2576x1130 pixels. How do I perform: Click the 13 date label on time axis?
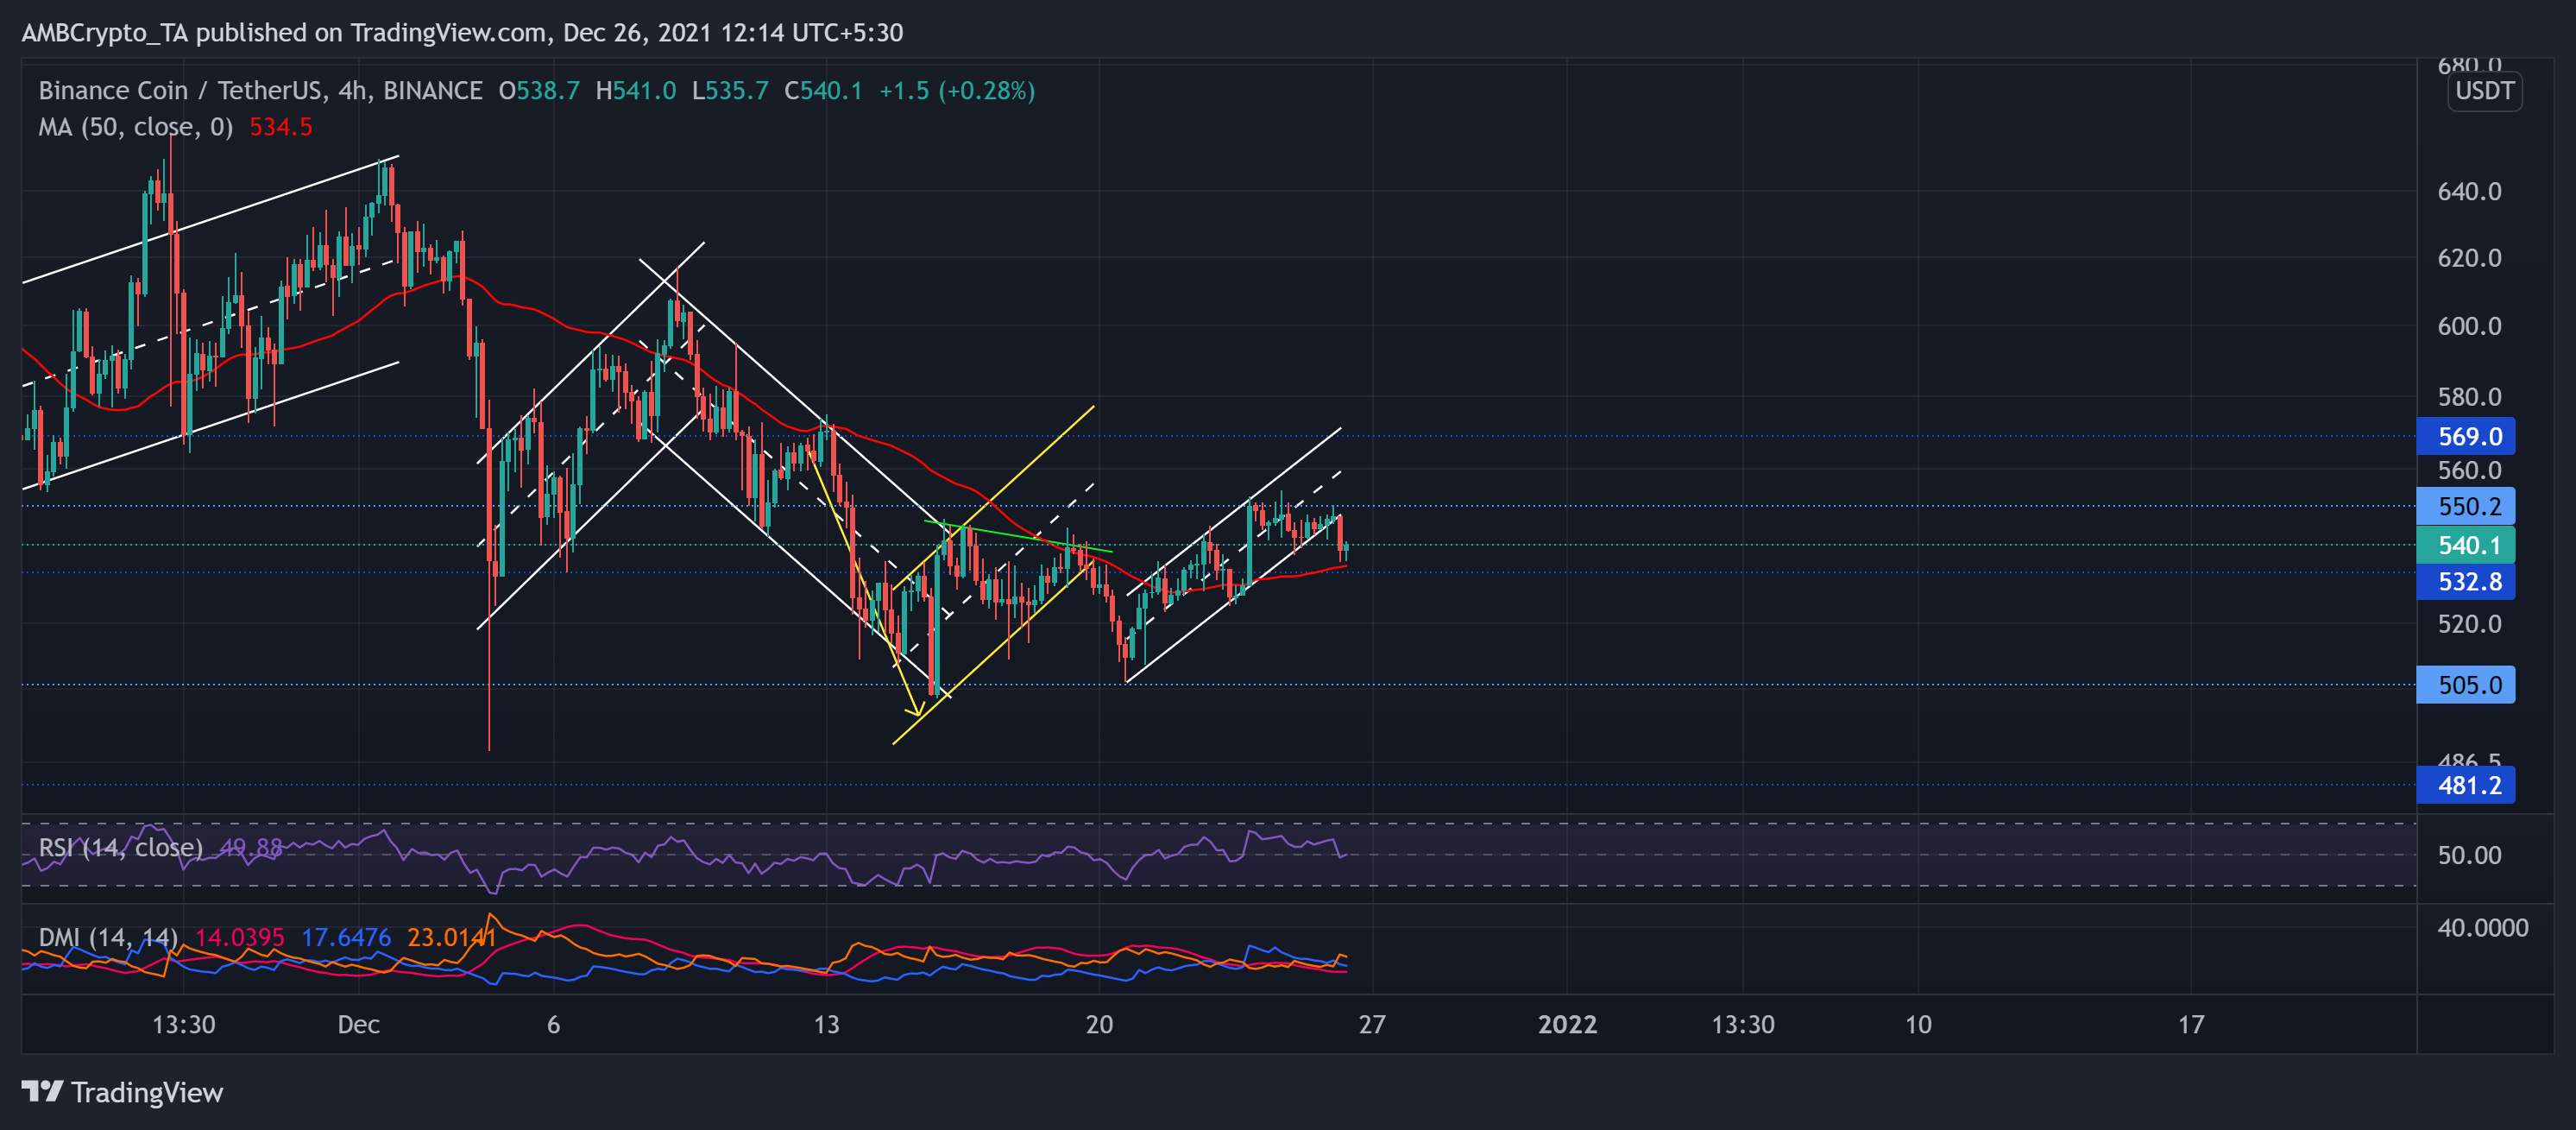(826, 1024)
